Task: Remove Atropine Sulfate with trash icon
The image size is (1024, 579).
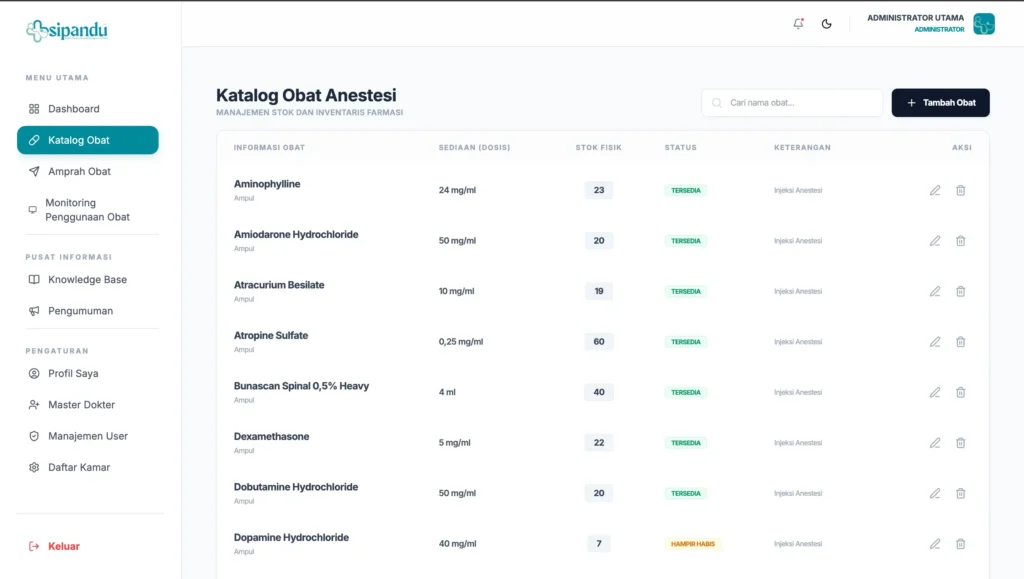Action: click(961, 342)
